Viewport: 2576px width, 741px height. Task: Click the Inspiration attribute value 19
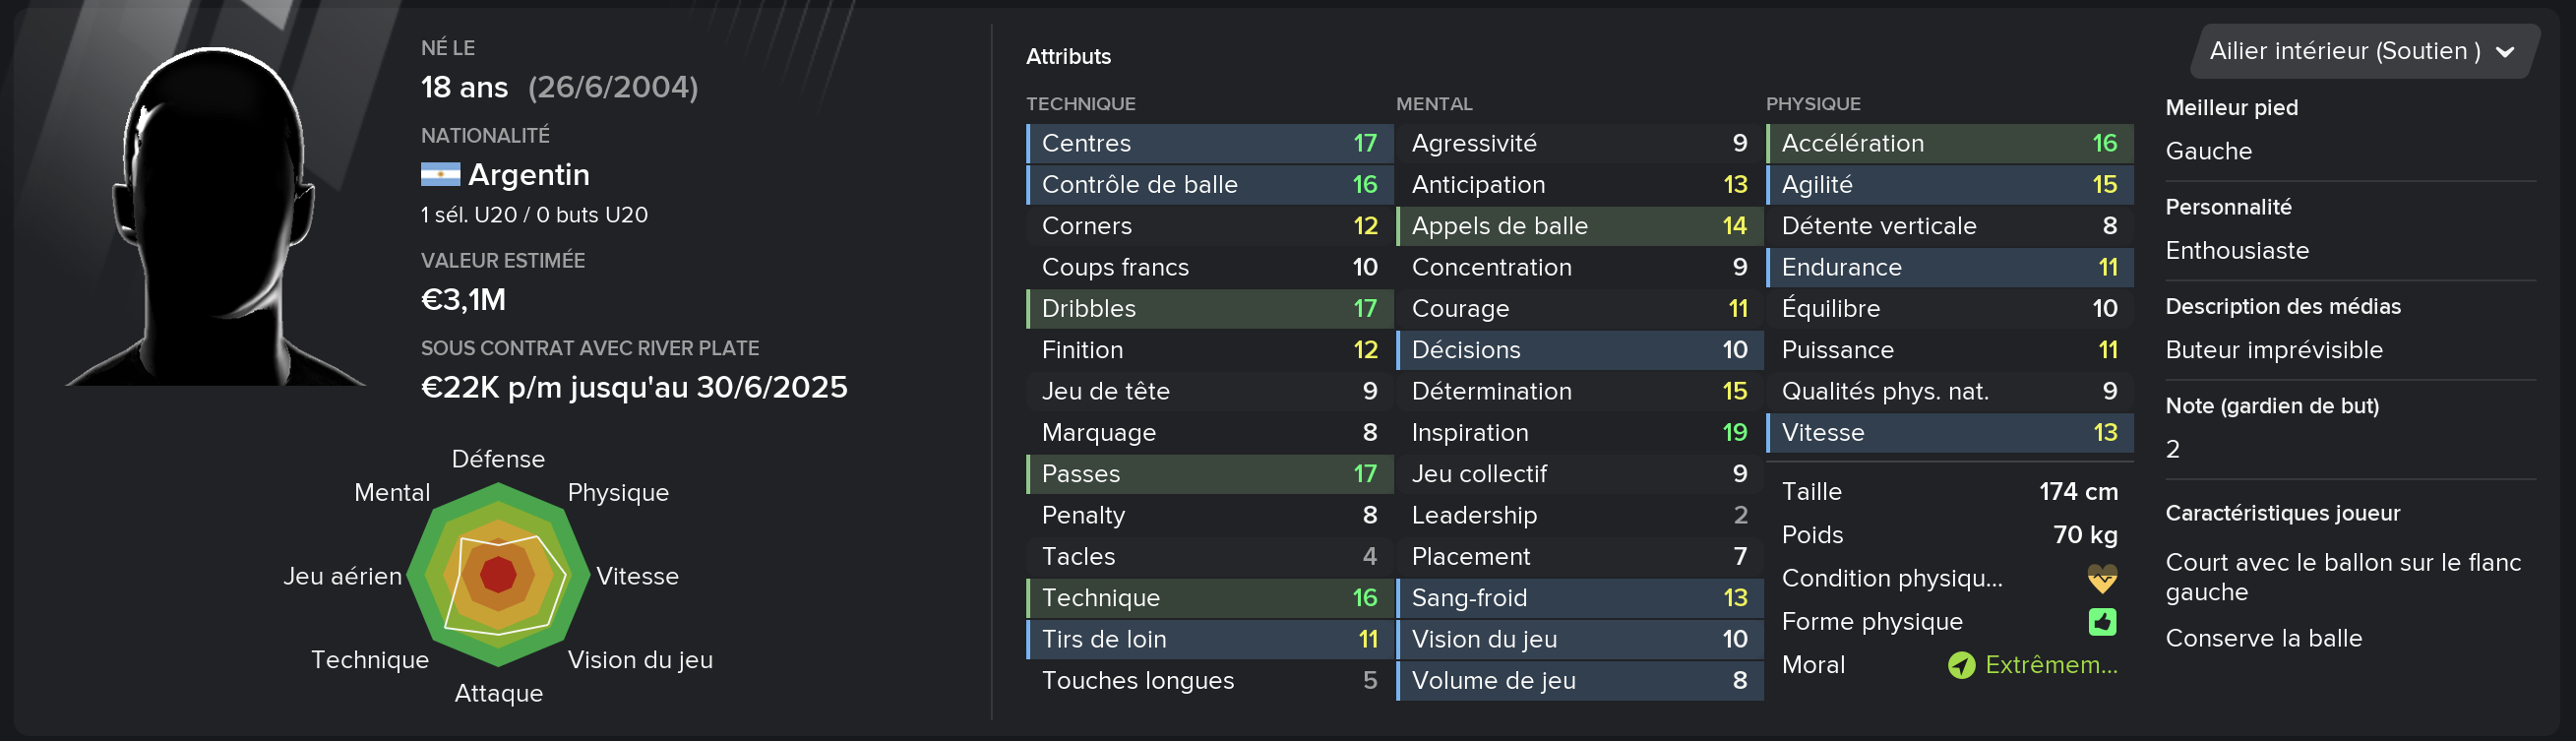point(1735,432)
